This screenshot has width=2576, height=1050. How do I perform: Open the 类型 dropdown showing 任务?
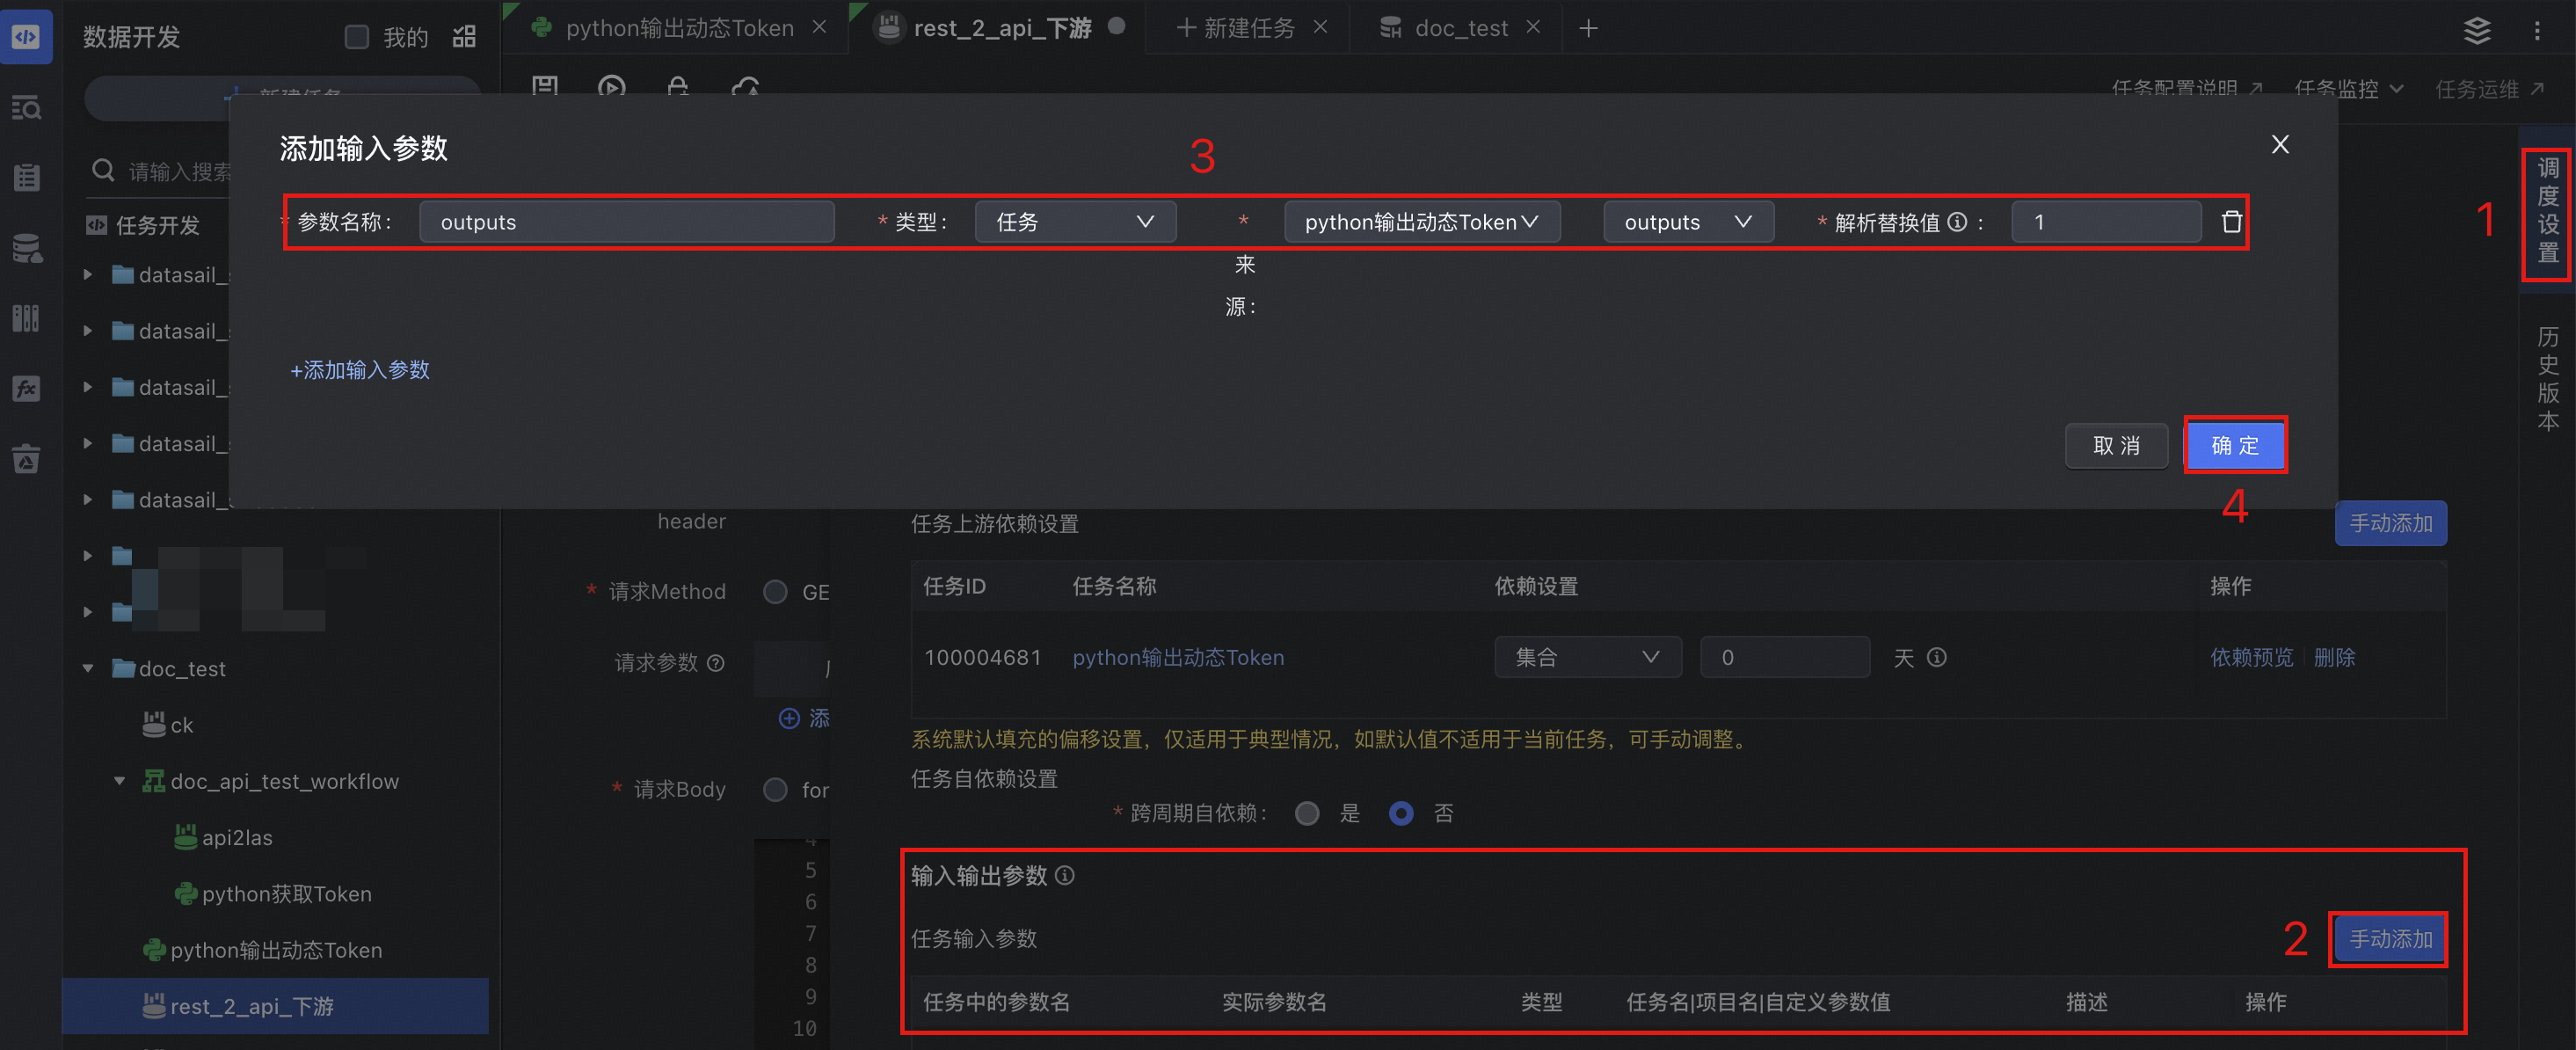pos(1074,222)
